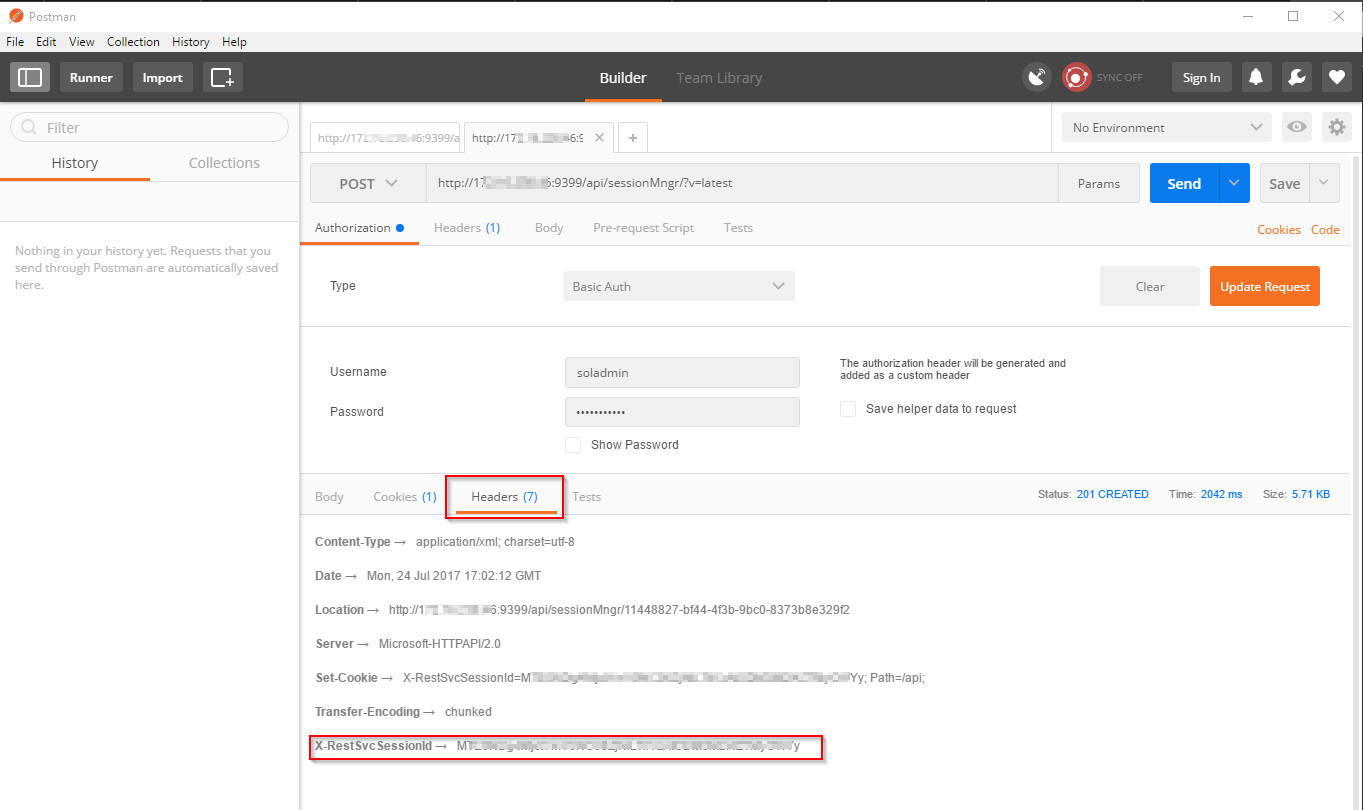Send the request
The height and width of the screenshot is (810, 1363).
click(1184, 183)
